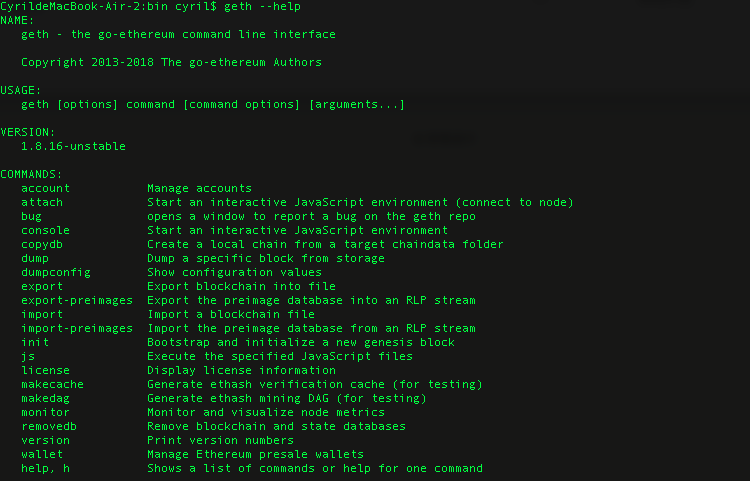Click the version string 1.8.16-unstable

click(73, 146)
